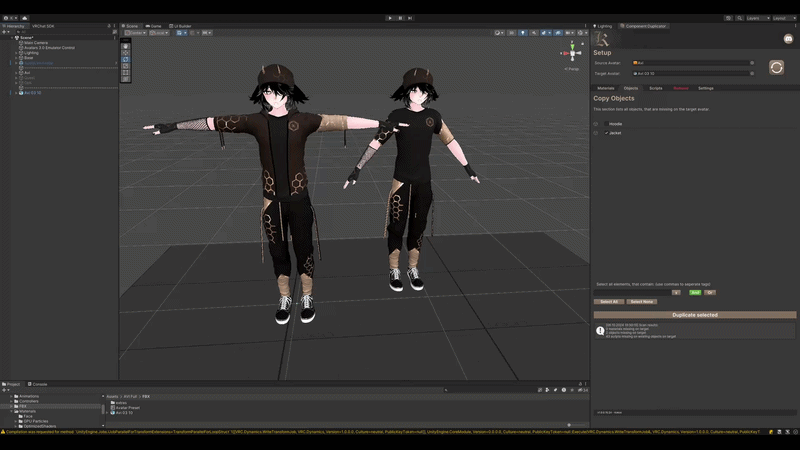
Task: Click the refresh scan icon beside avatar fields
Action: [776, 67]
